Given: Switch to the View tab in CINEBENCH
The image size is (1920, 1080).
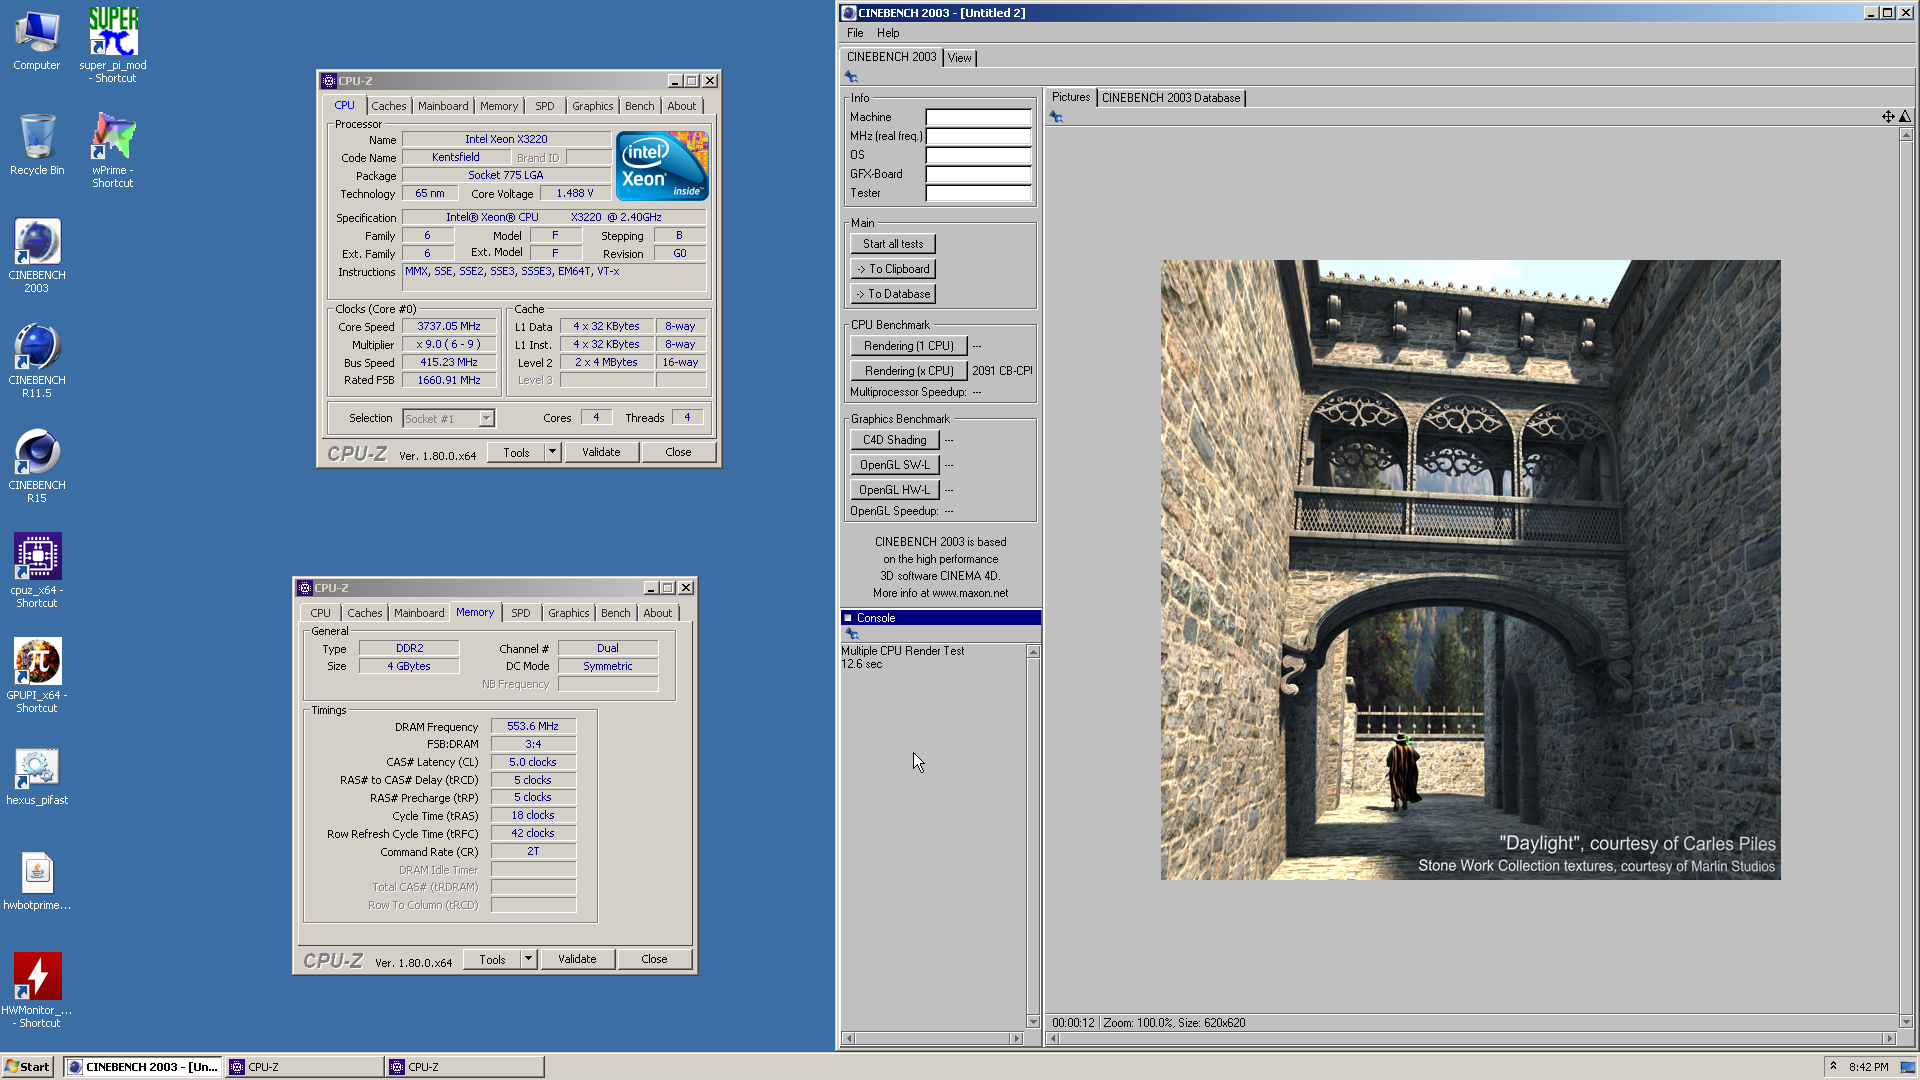Looking at the screenshot, I should (x=959, y=58).
